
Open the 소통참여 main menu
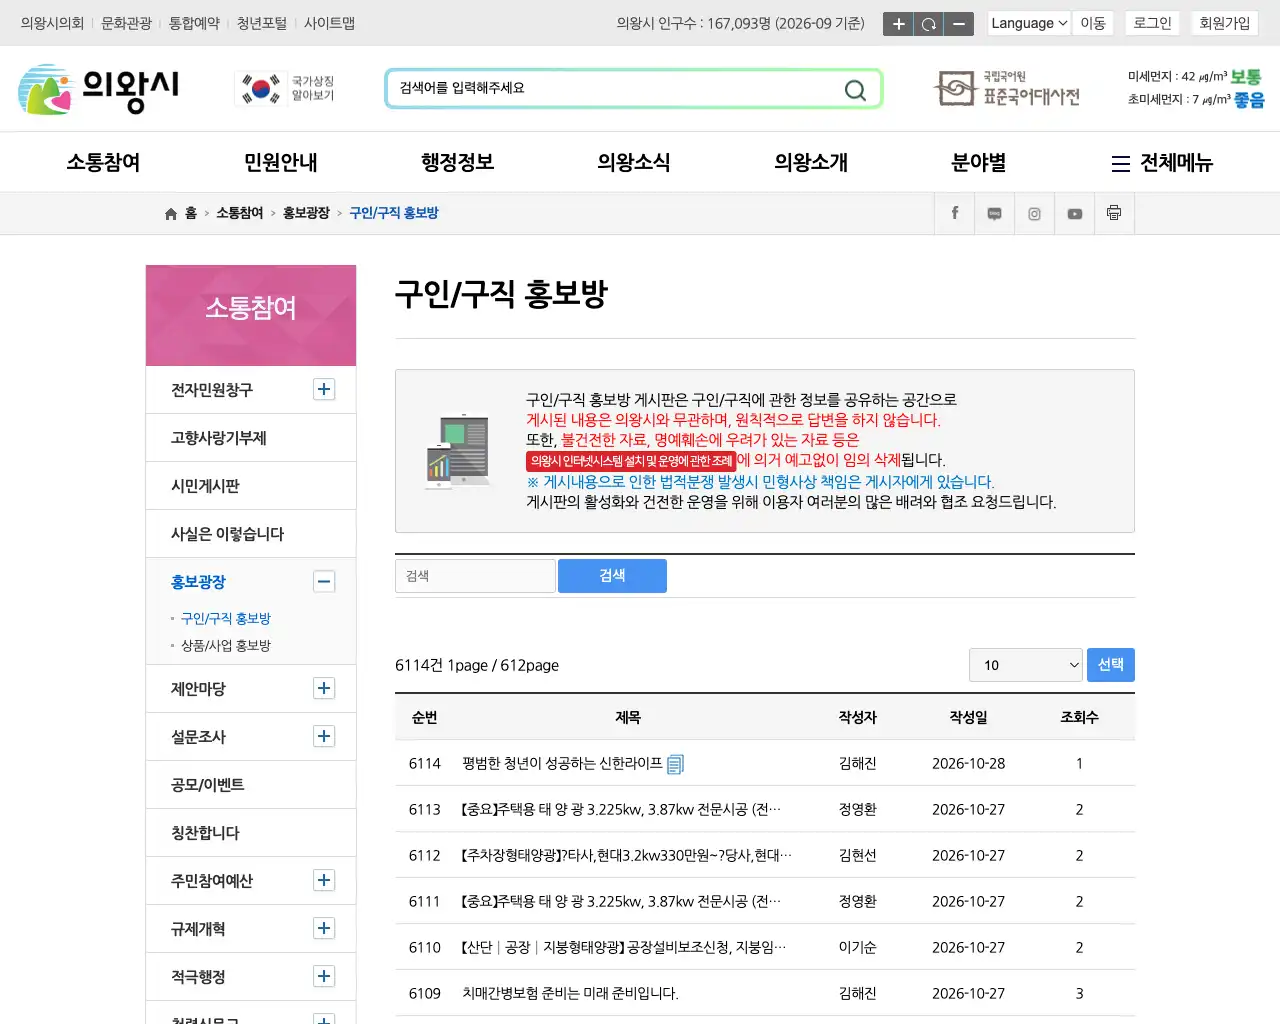tap(103, 162)
